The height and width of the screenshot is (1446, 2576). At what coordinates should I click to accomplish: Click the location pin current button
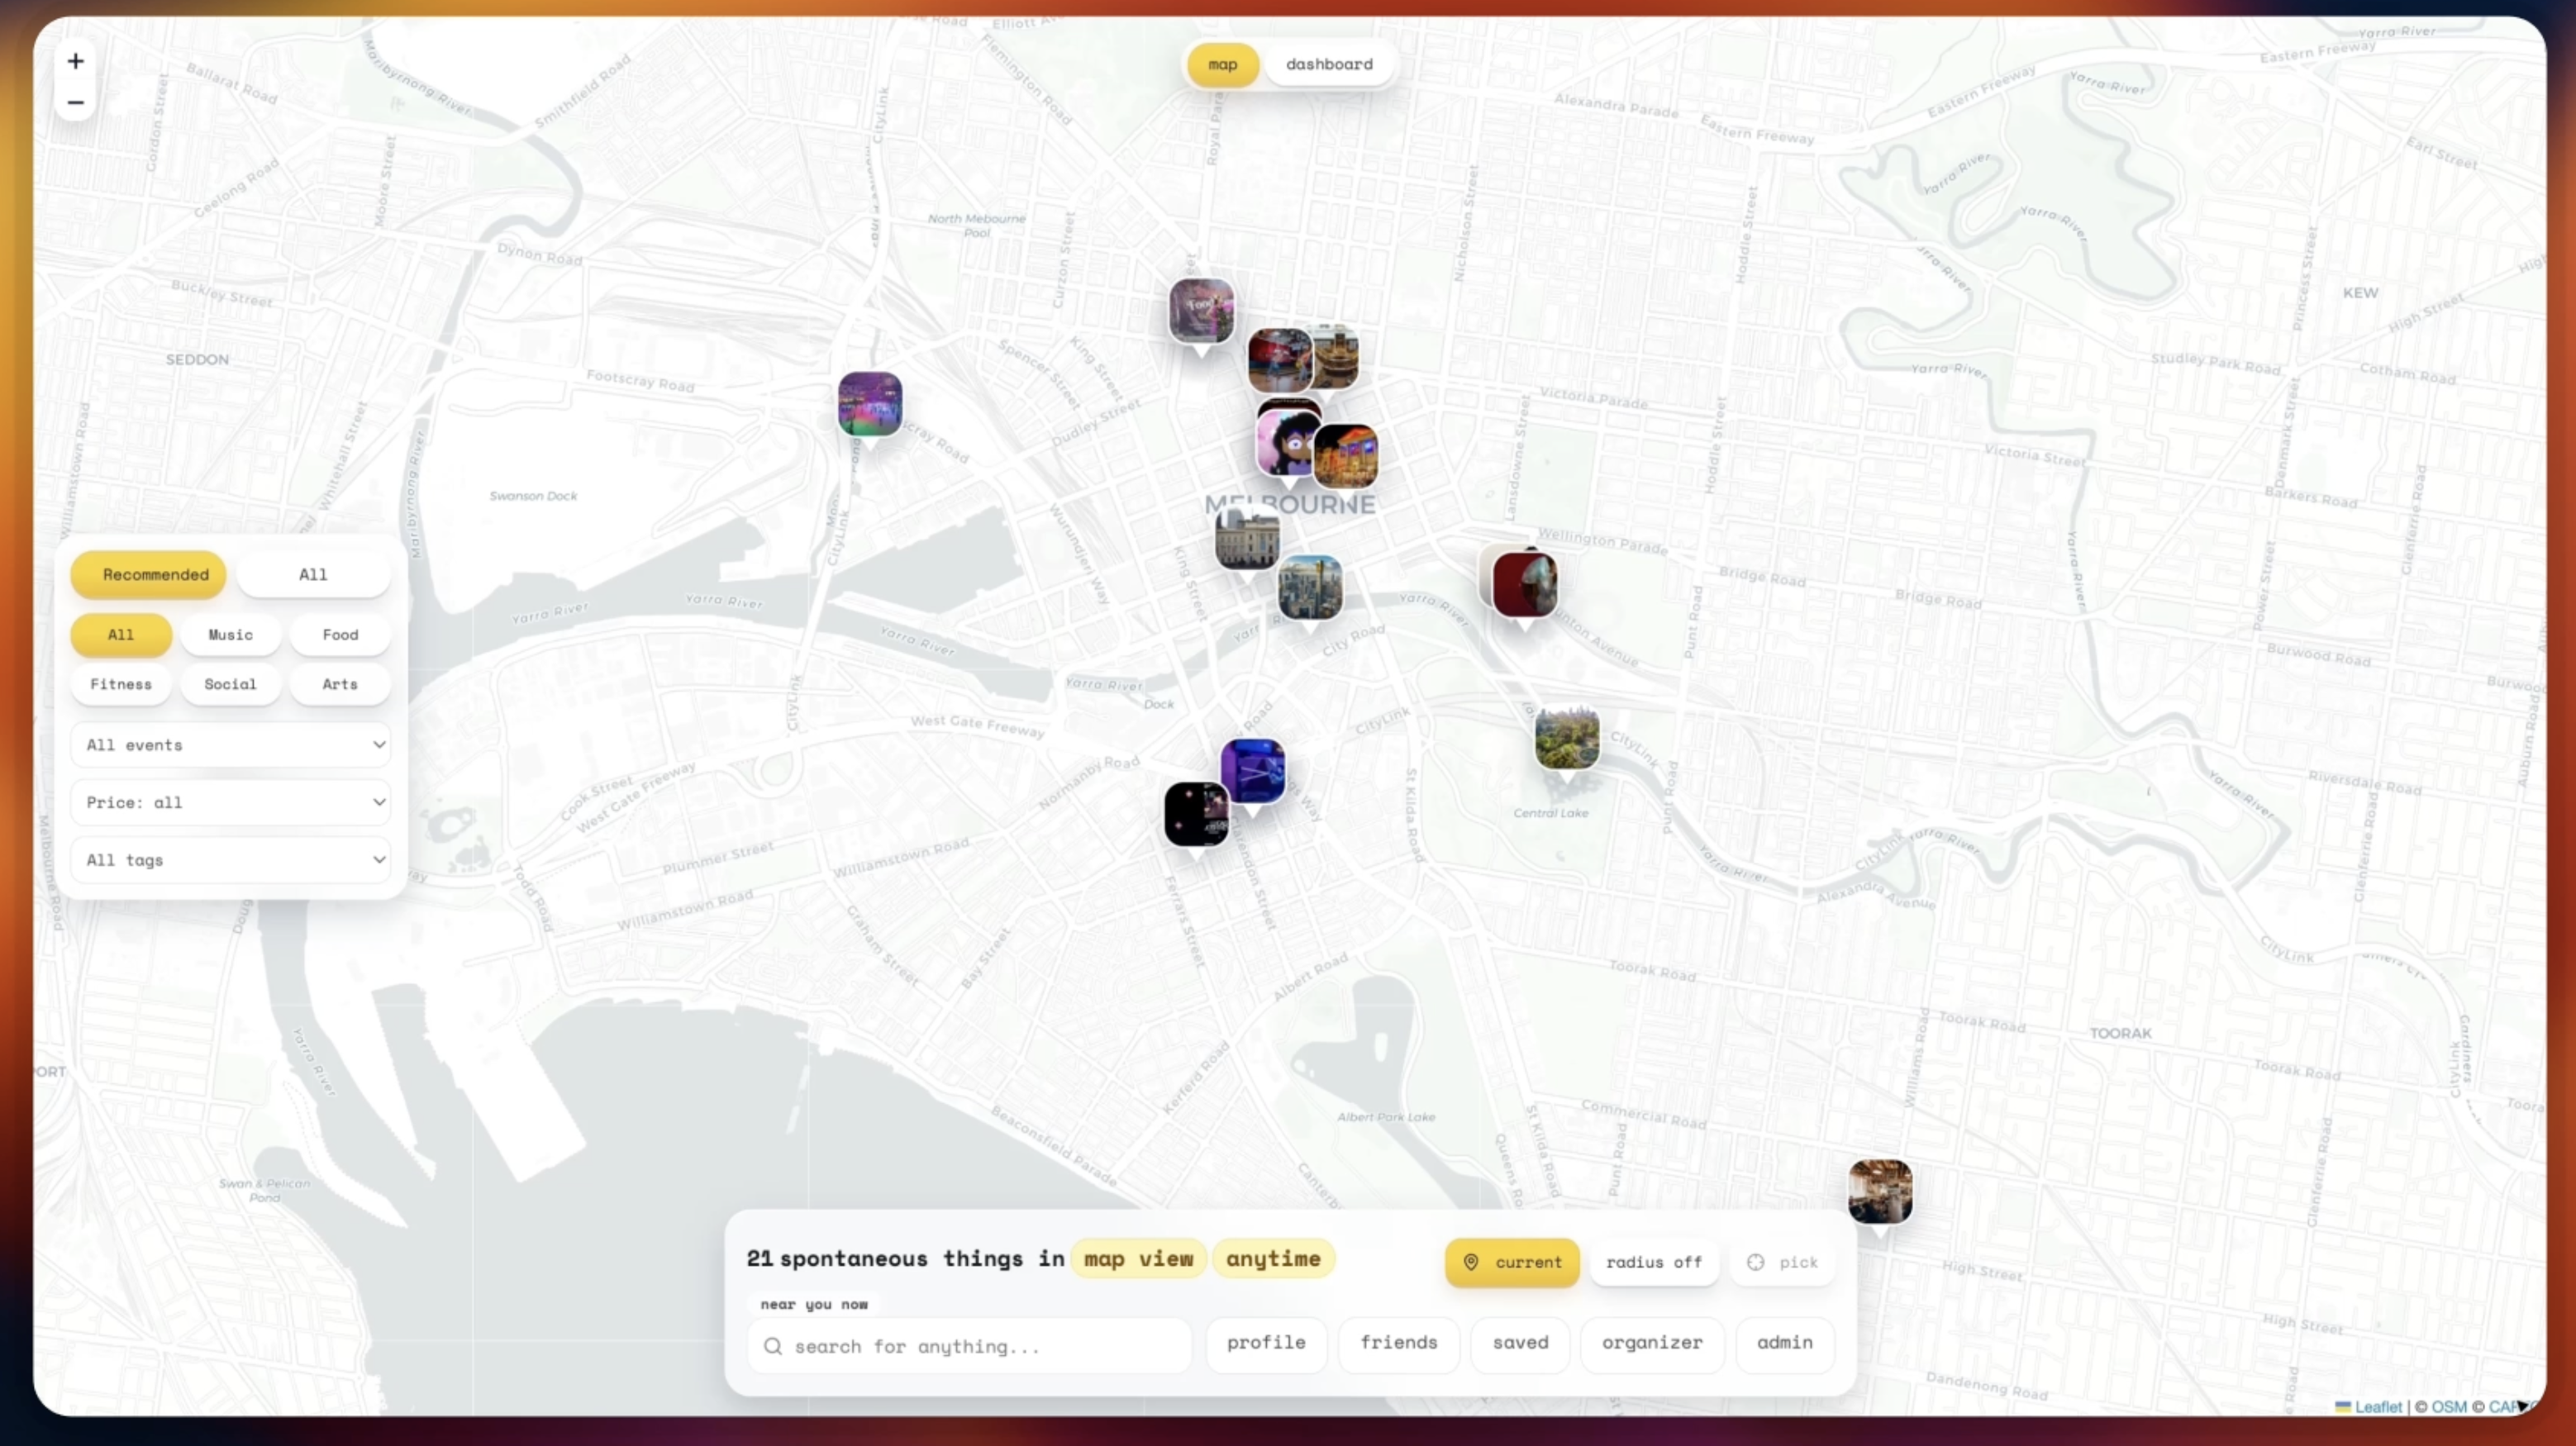1511,1262
